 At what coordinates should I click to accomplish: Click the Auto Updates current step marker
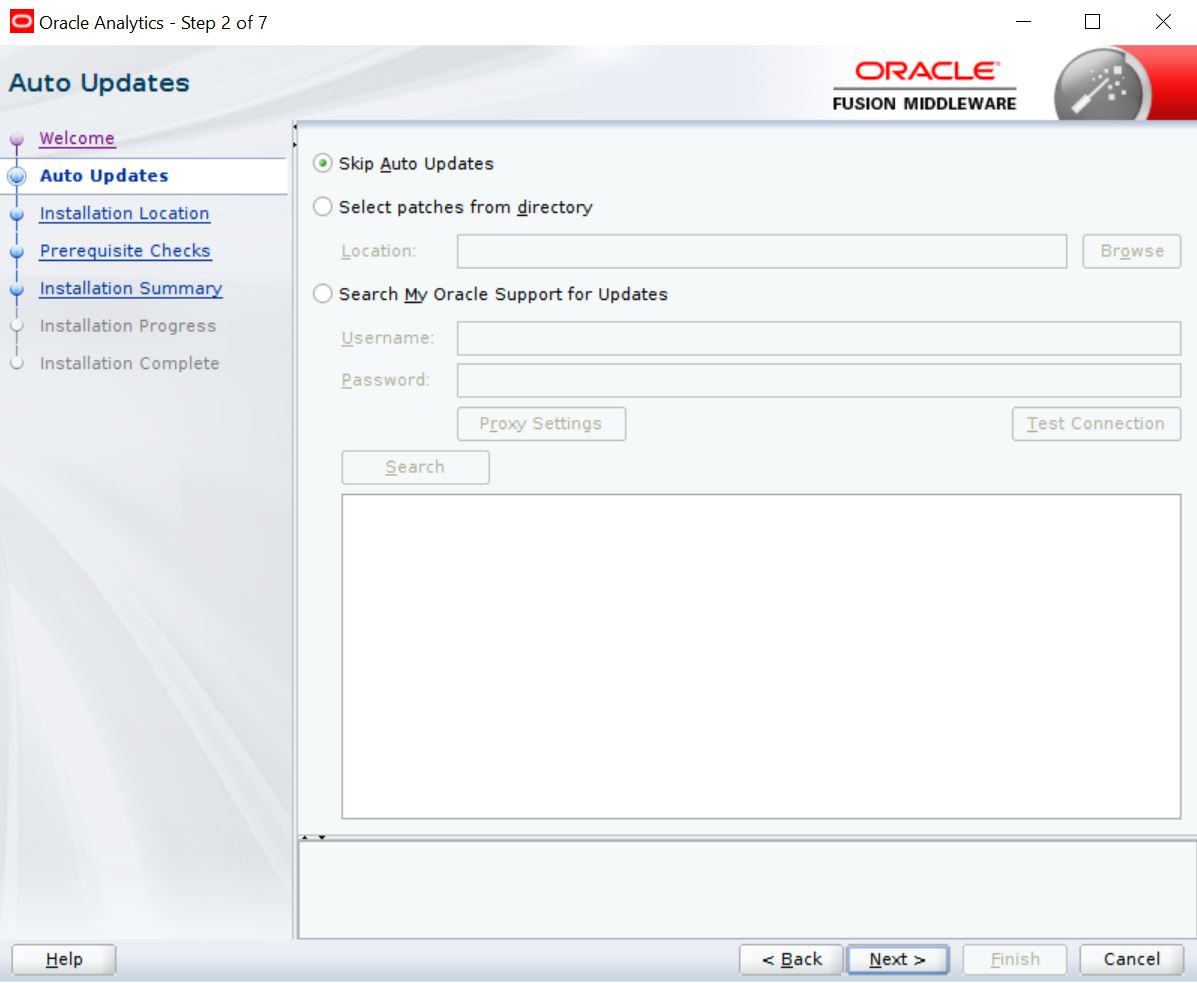coord(16,176)
